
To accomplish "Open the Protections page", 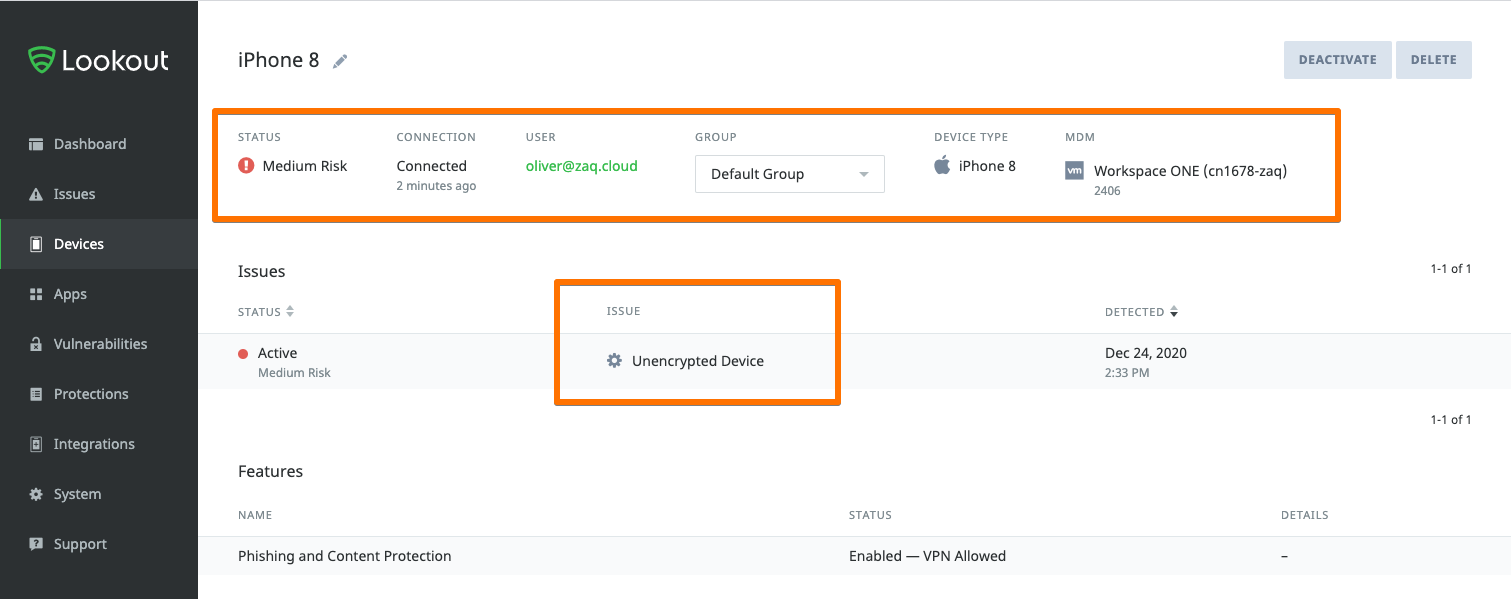I will pyautogui.click(x=99, y=394).
